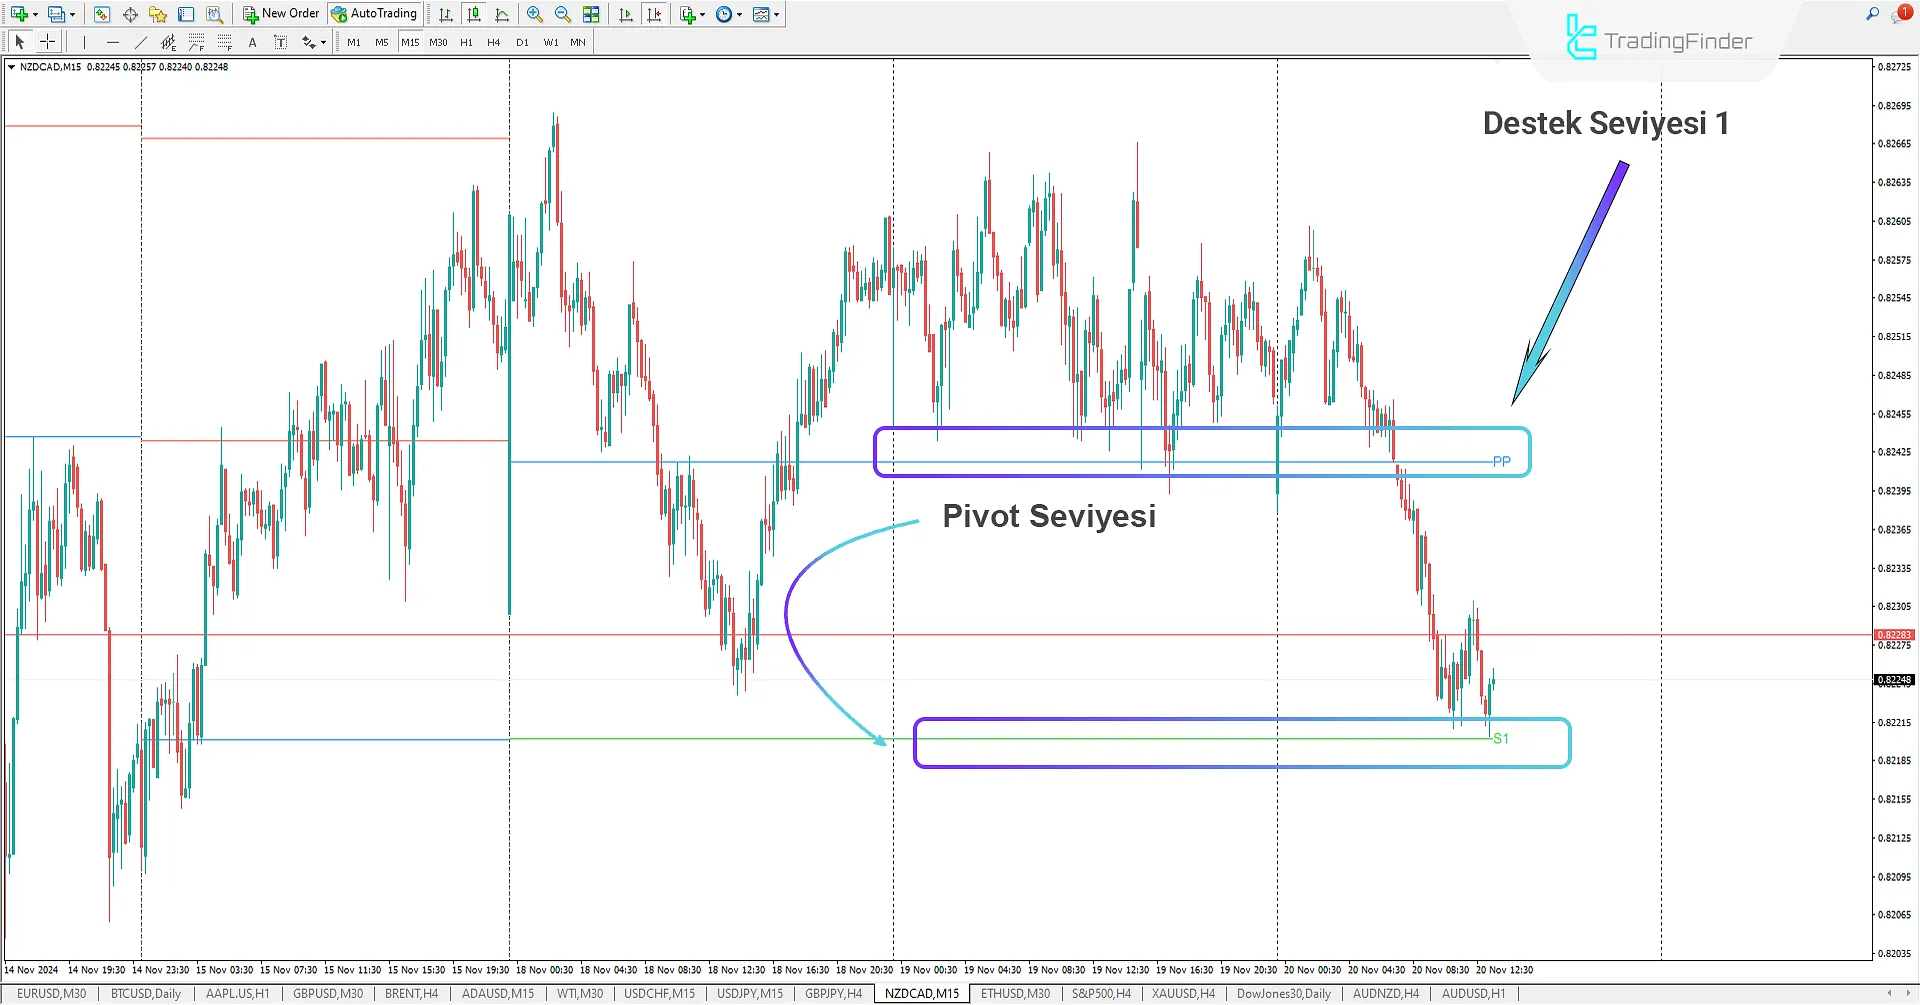Click the current Bid price marker 0.82248

click(1895, 679)
